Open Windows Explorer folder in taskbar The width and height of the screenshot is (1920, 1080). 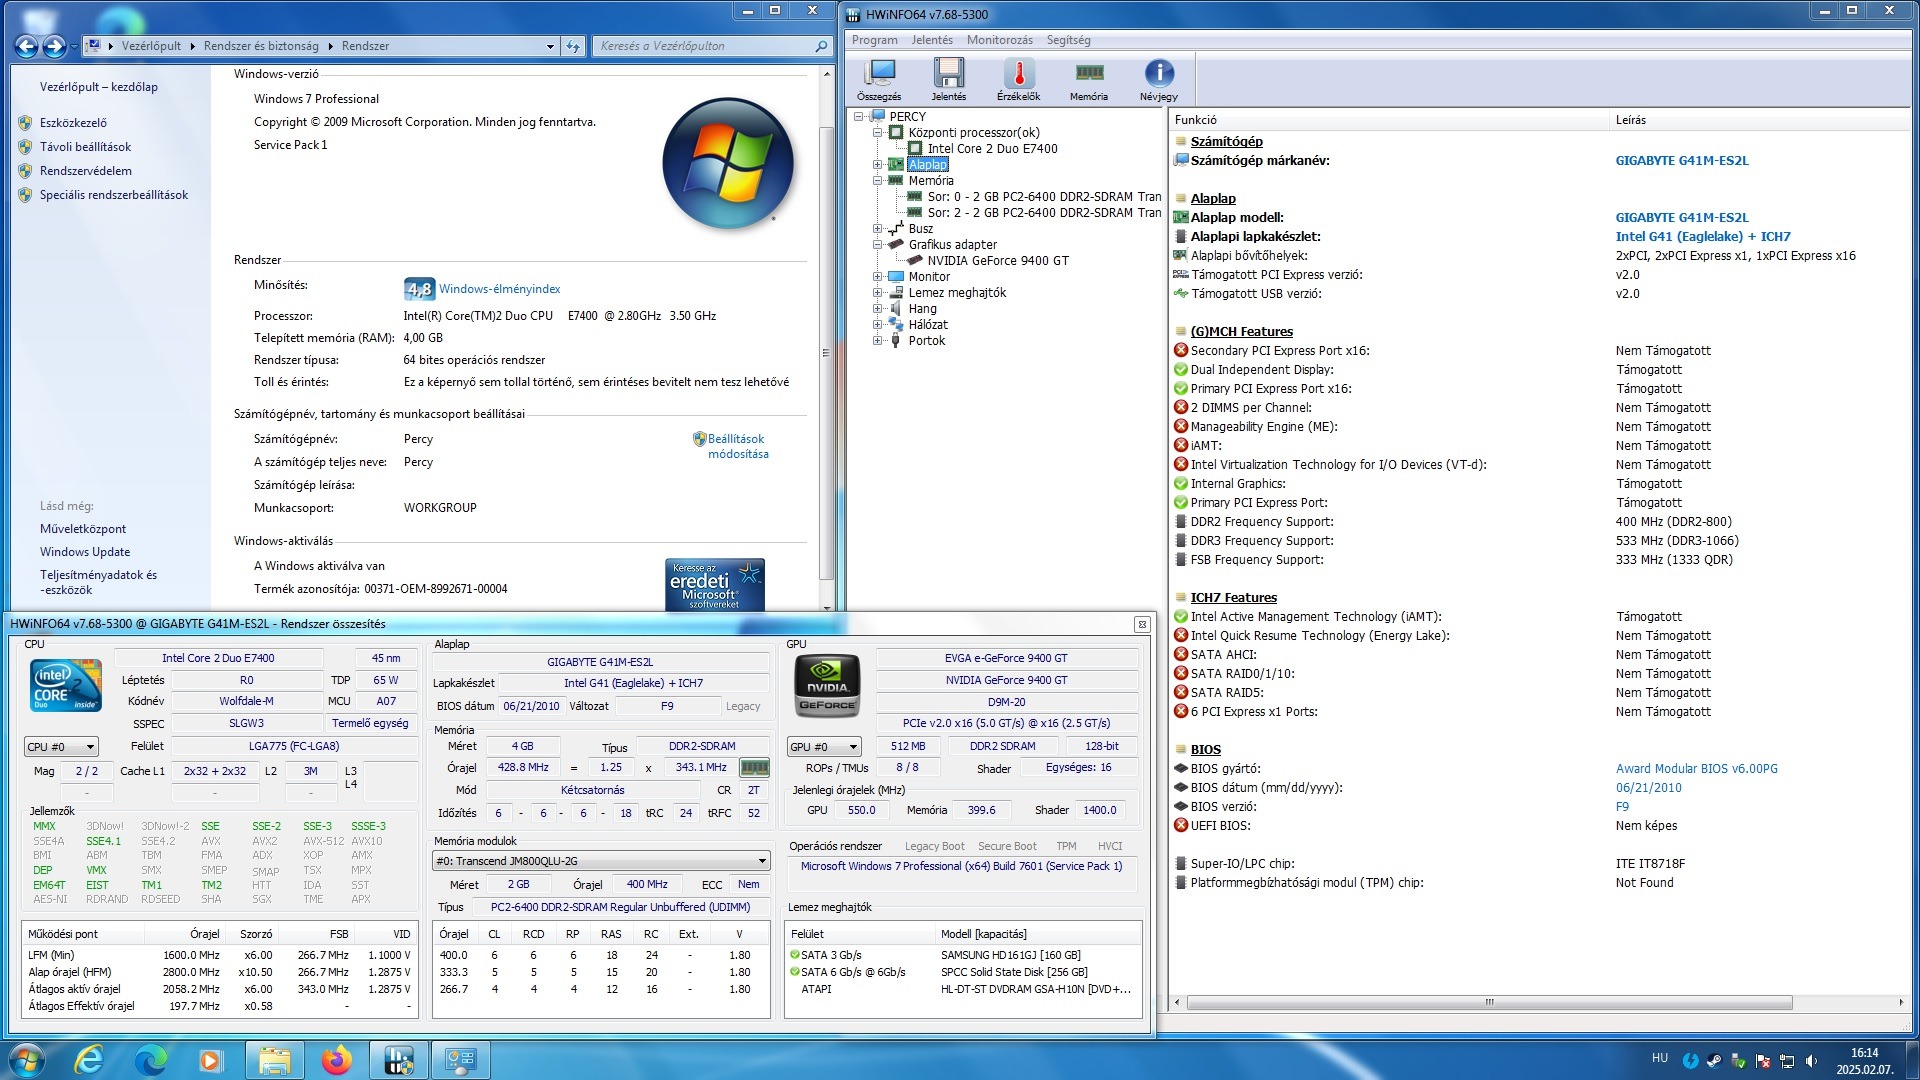[274, 1059]
